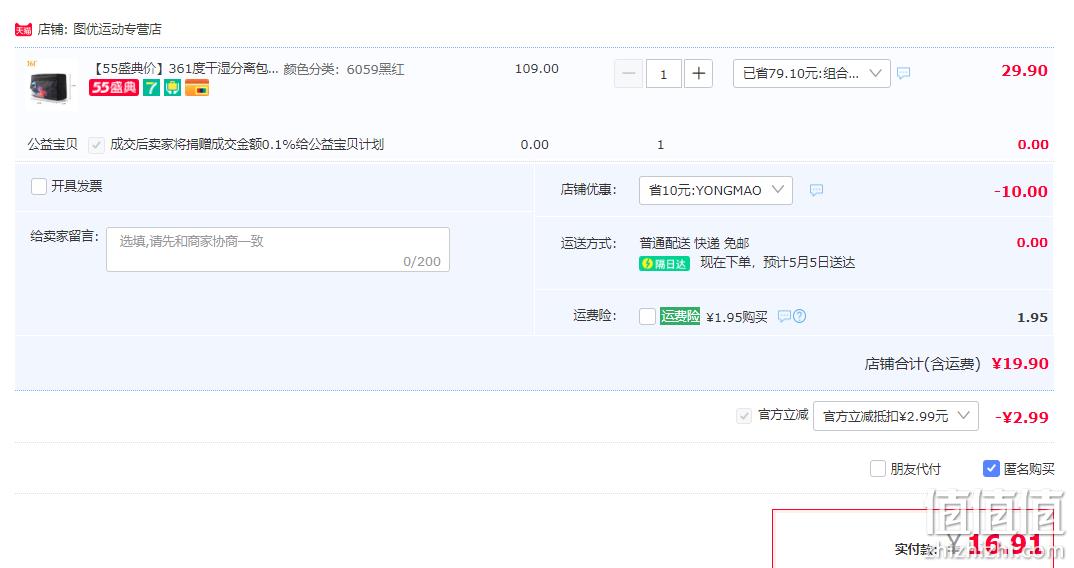Click the orange credit card payment badge

(x=197, y=88)
